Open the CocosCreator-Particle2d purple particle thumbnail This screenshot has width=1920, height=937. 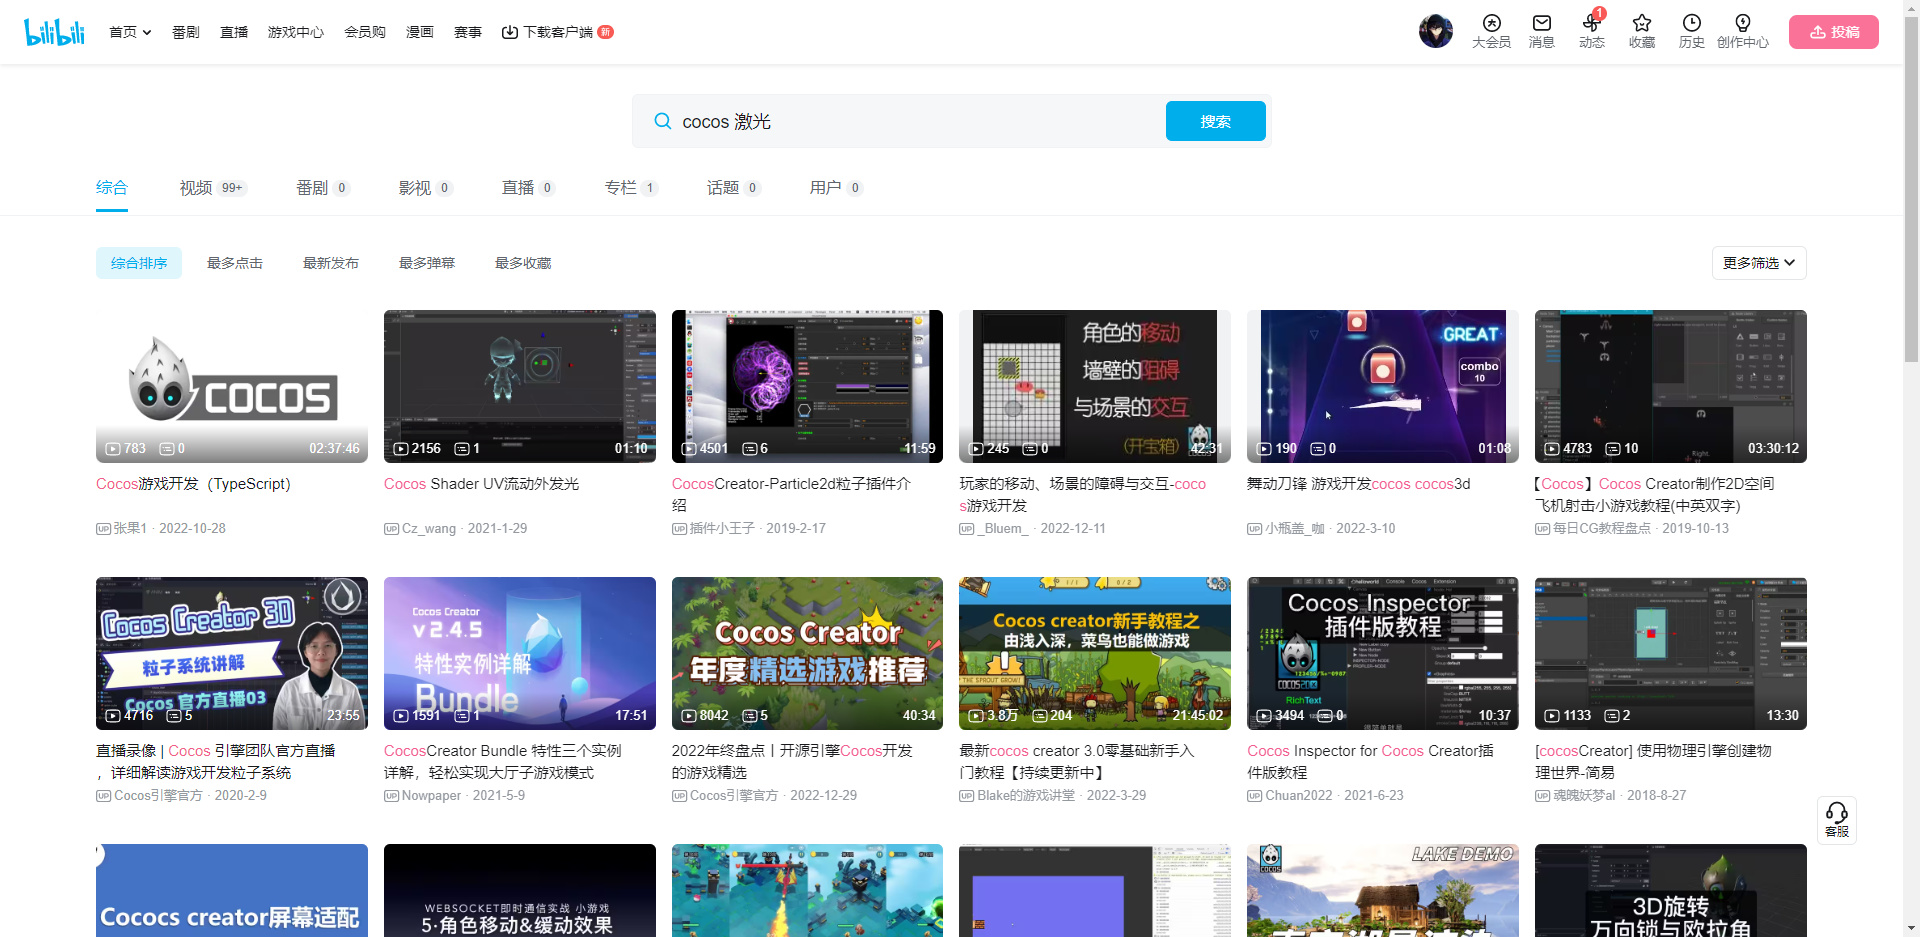[807, 386]
